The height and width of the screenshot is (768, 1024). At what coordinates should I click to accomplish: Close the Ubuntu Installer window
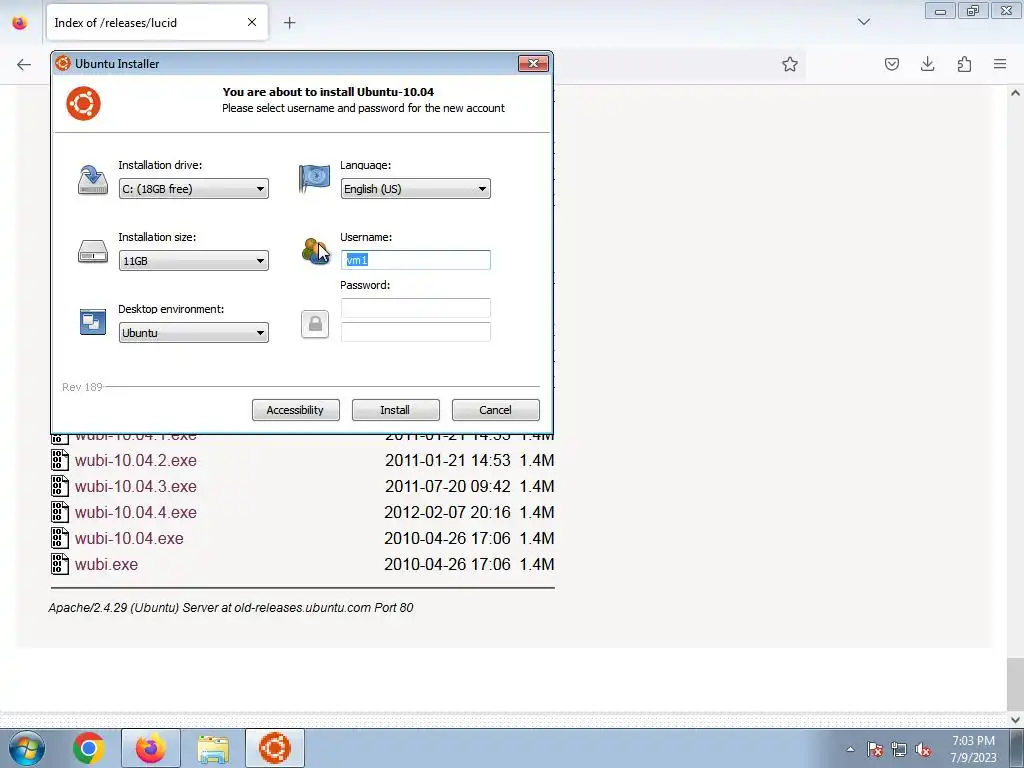533,63
